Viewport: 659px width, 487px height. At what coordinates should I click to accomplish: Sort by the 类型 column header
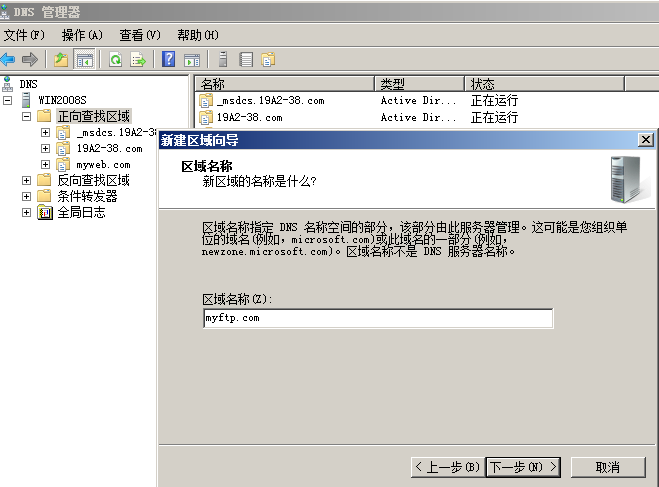(419, 84)
